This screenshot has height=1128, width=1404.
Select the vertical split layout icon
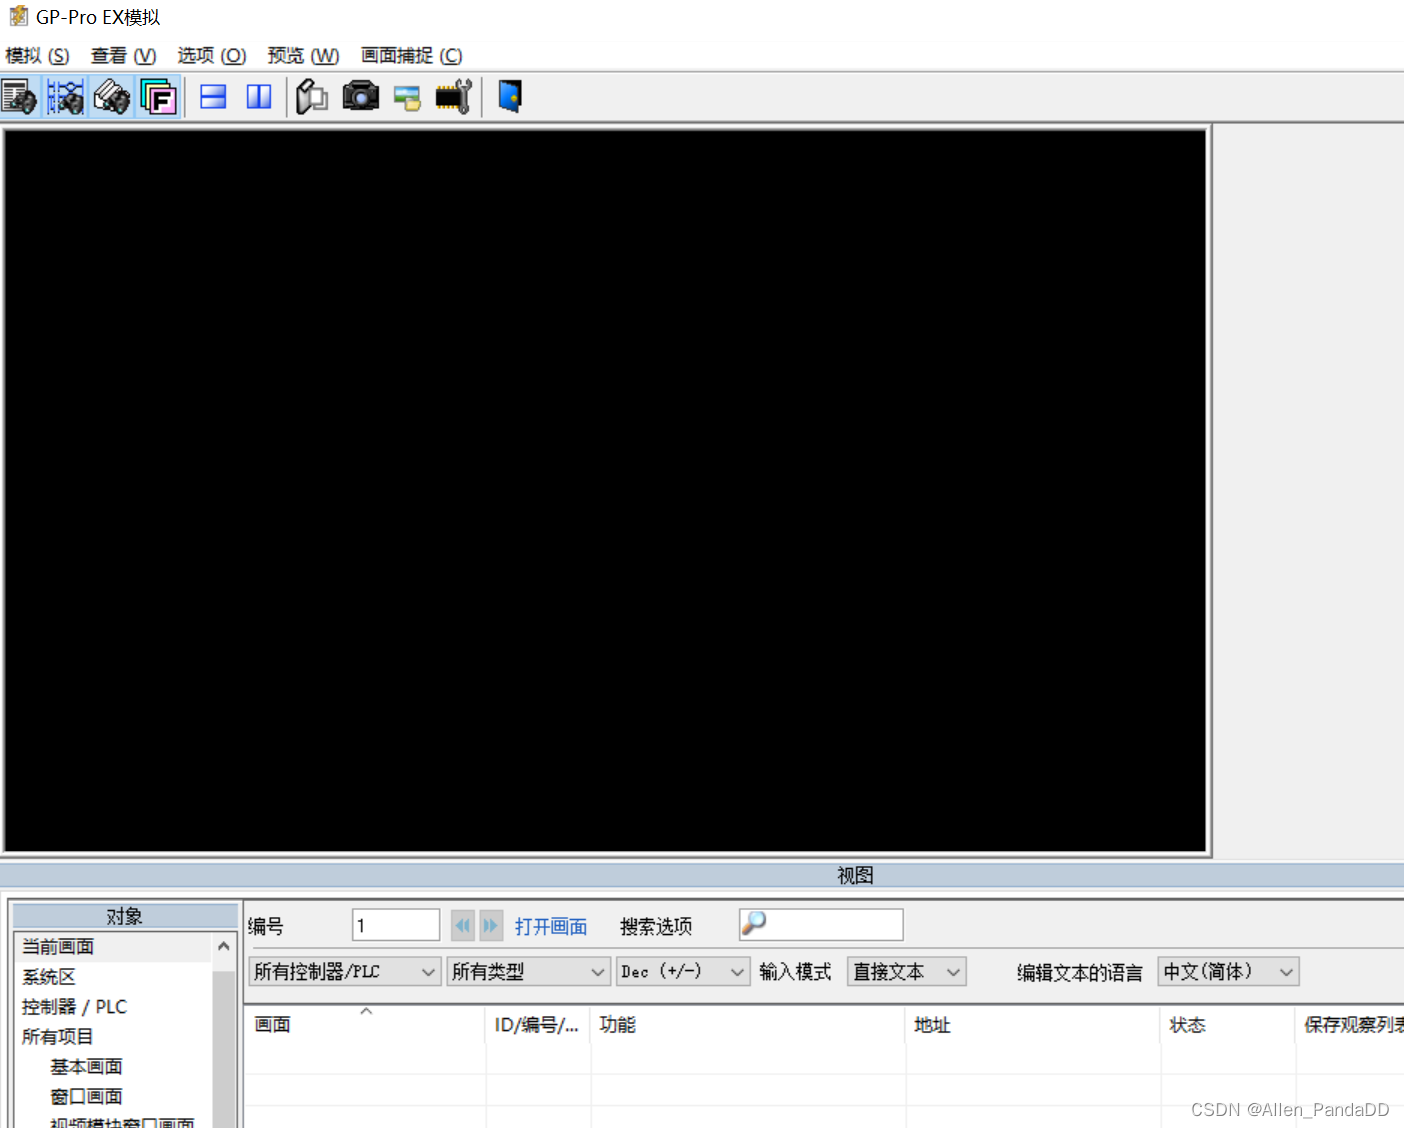(259, 97)
